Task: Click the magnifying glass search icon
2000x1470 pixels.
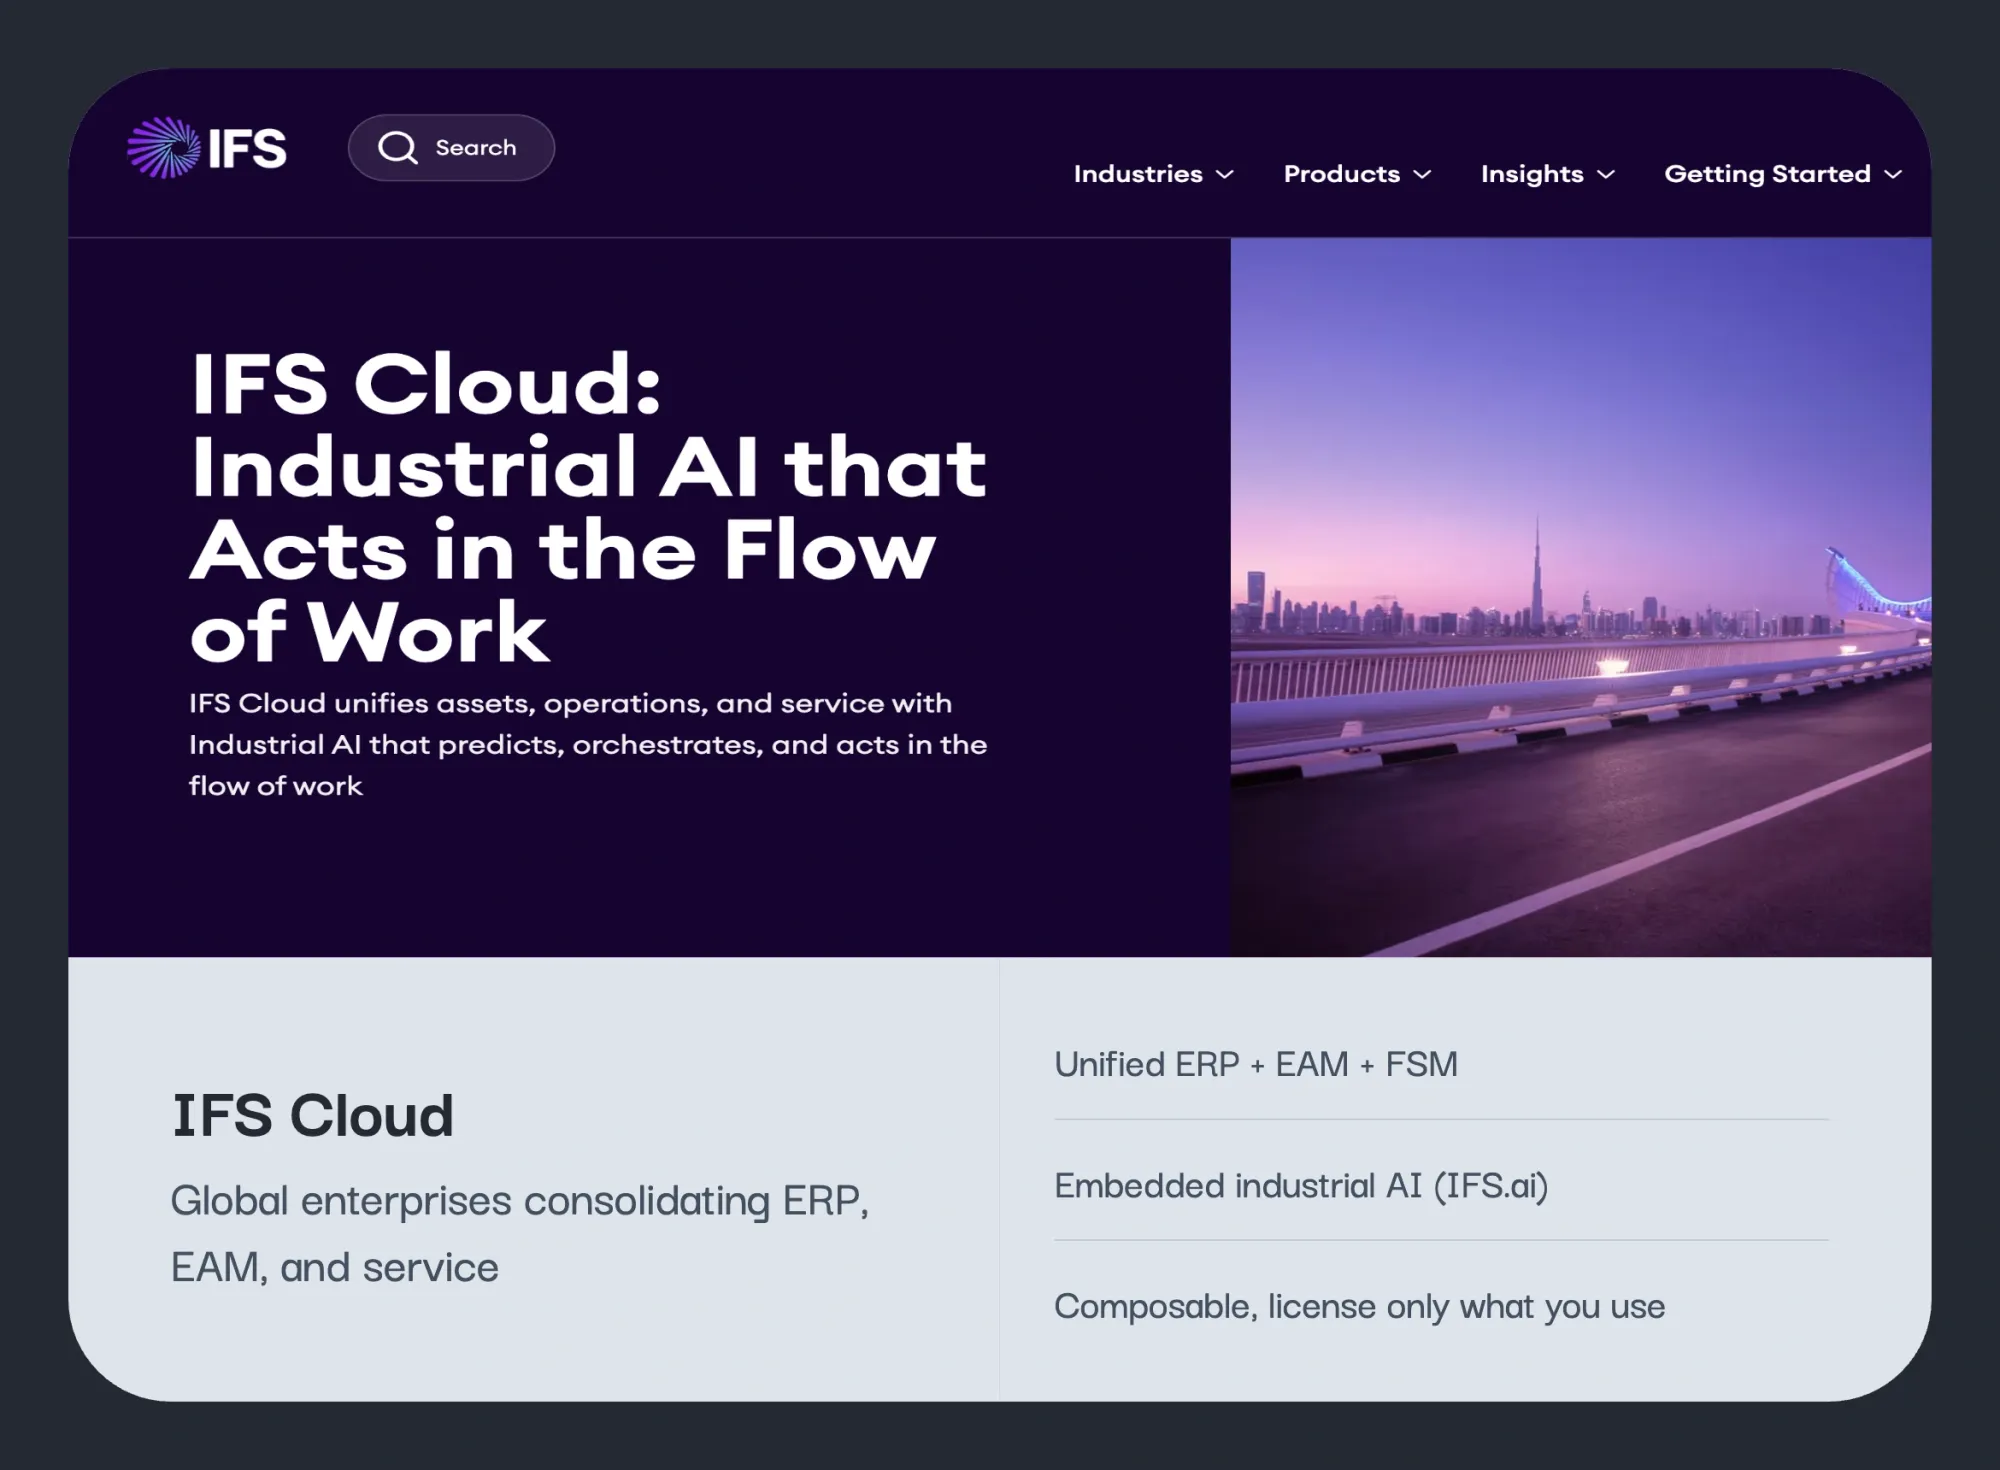Action: (x=397, y=148)
